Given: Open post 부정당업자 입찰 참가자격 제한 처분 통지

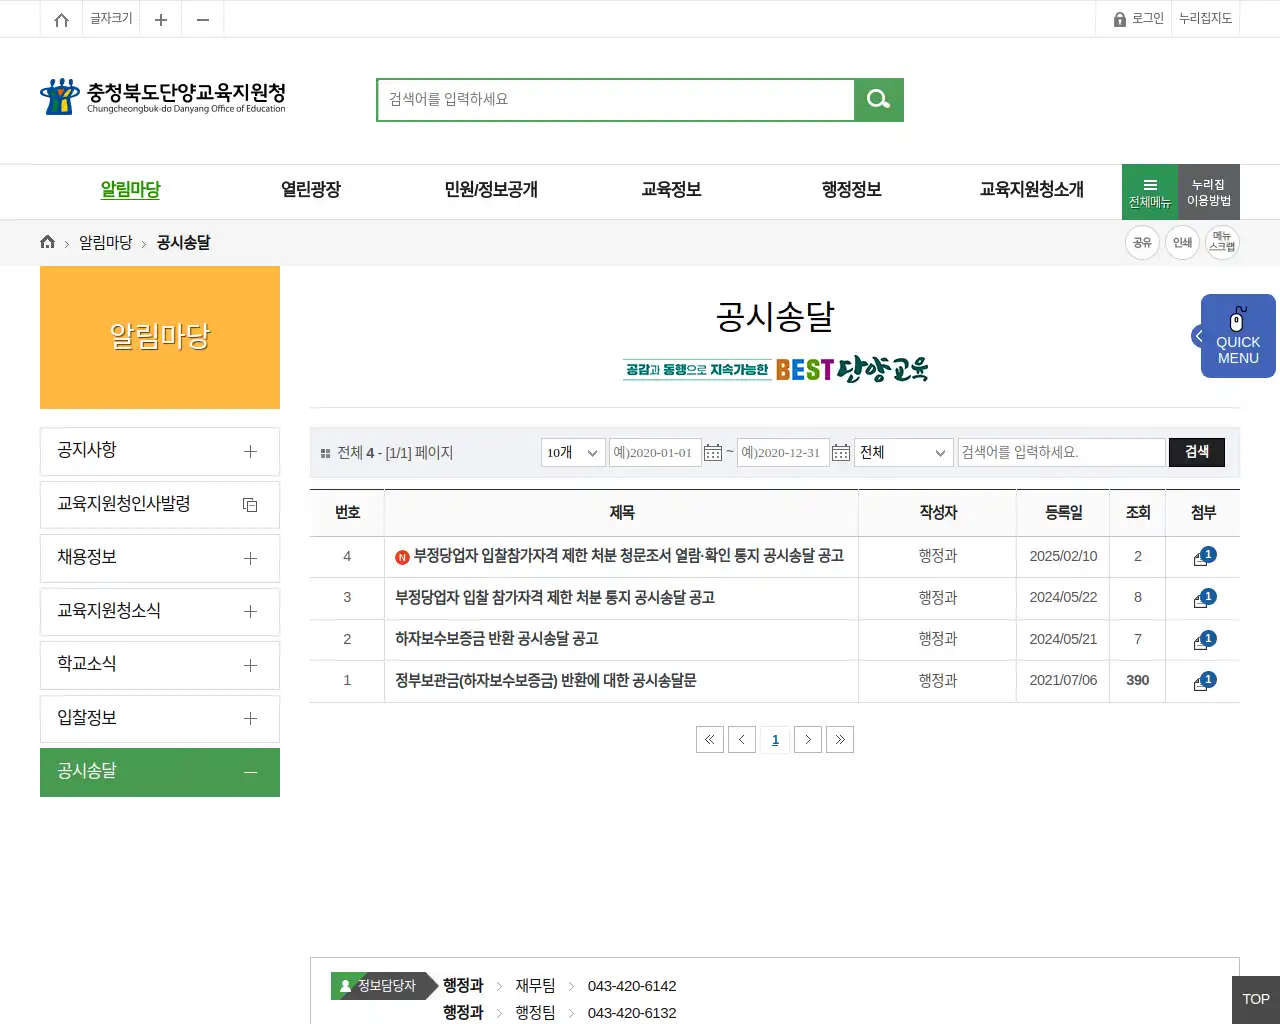Looking at the screenshot, I should click(555, 598).
